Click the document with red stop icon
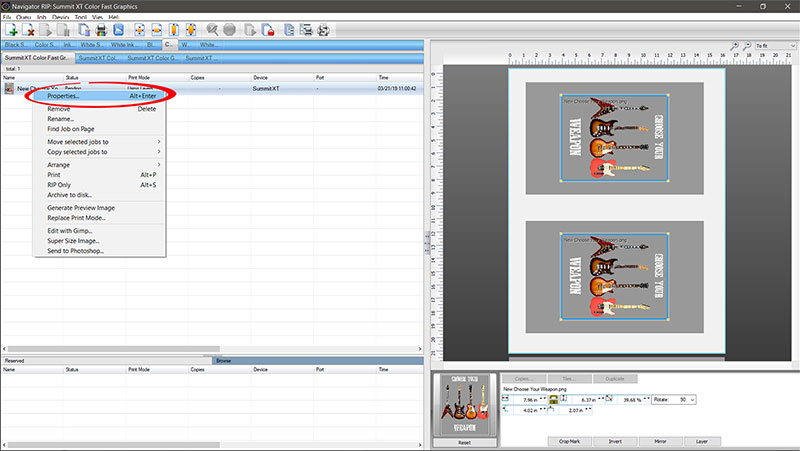The image size is (800, 451). click(x=270, y=30)
